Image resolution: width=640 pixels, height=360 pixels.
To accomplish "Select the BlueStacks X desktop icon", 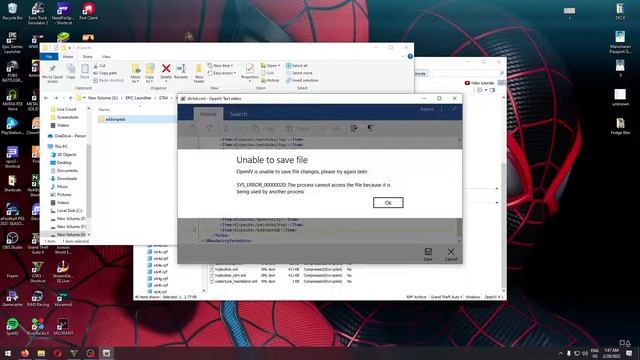I will (x=38, y=327).
